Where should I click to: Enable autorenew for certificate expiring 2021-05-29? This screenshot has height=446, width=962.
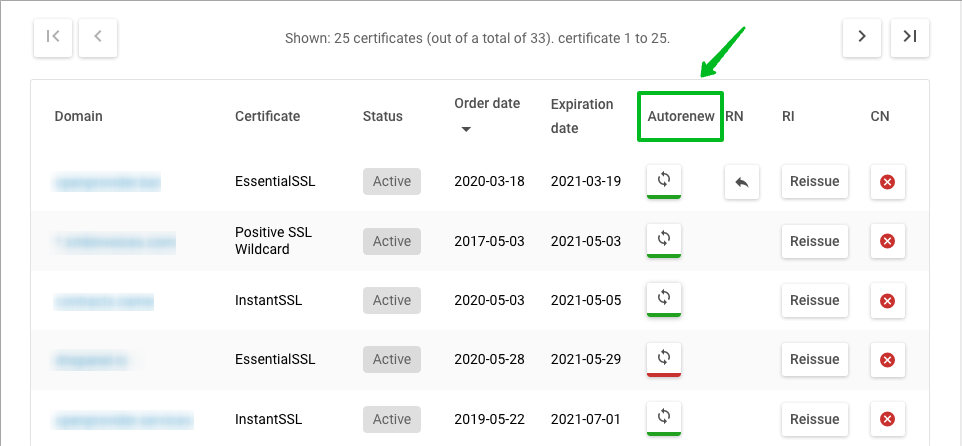pyautogui.click(x=663, y=358)
